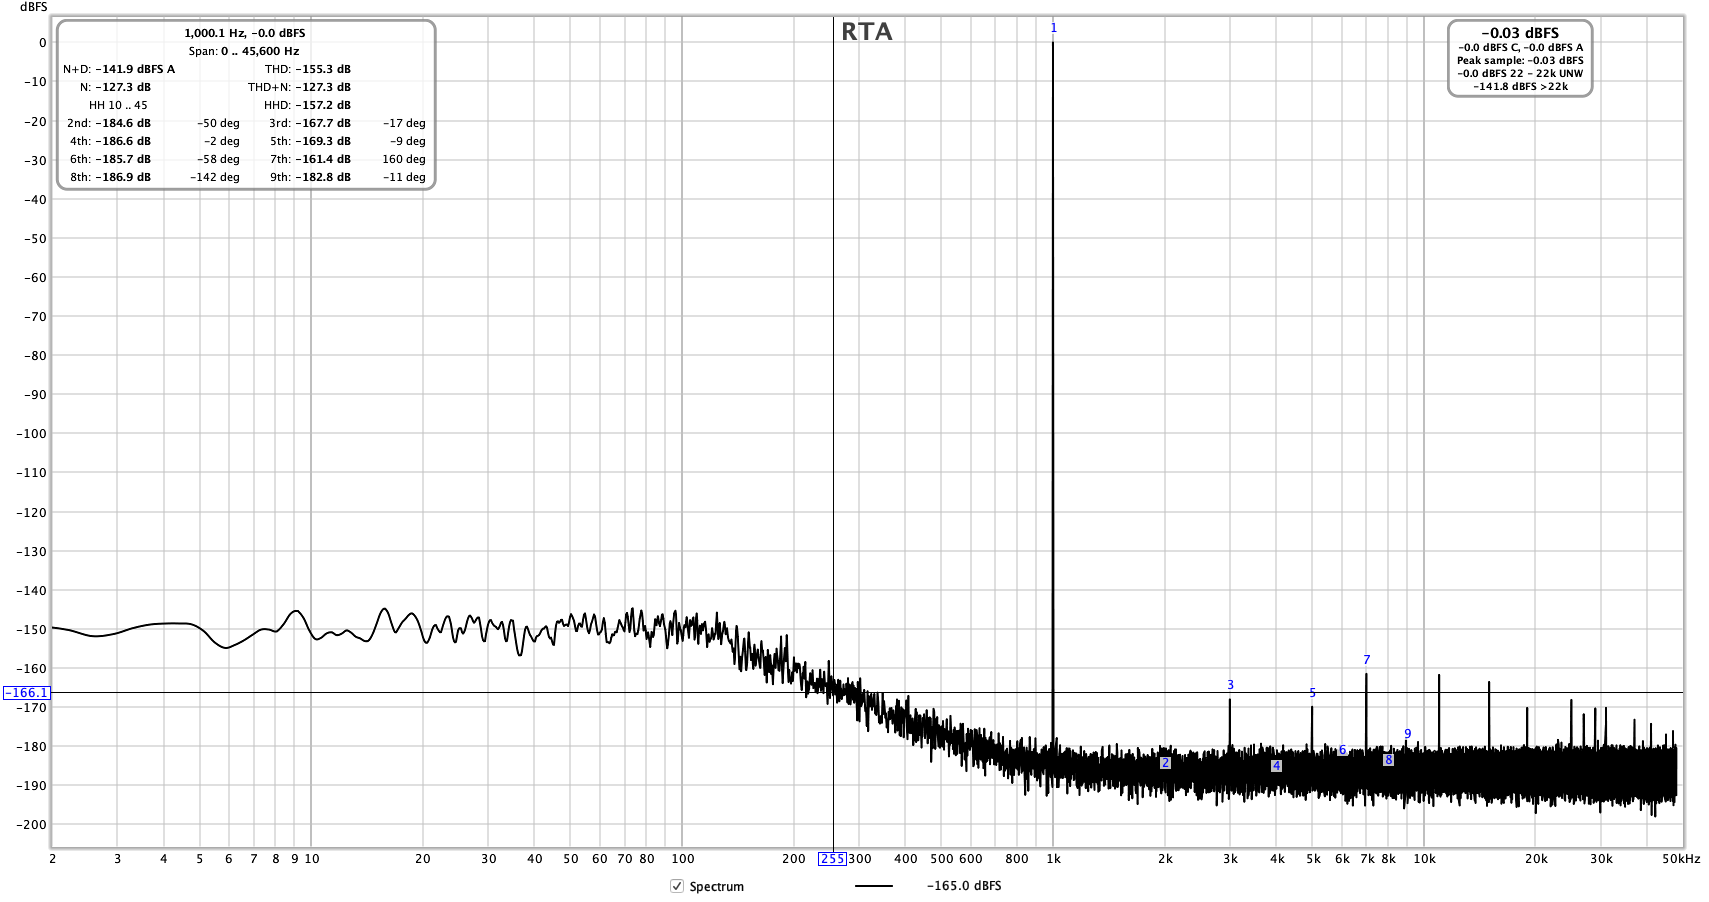Click the 160 deg phase value
This screenshot has height=902, width=1709.
[403, 159]
